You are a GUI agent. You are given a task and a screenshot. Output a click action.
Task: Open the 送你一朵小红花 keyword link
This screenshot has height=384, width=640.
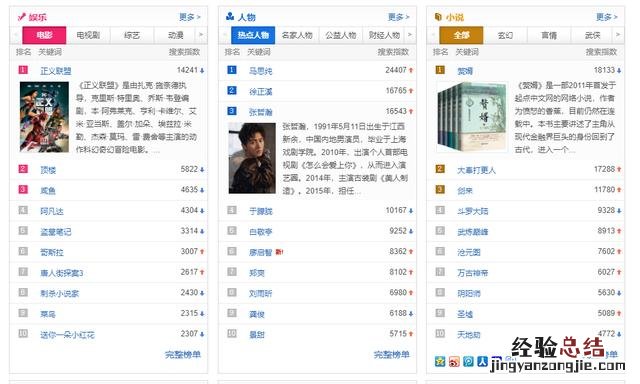[67, 335]
